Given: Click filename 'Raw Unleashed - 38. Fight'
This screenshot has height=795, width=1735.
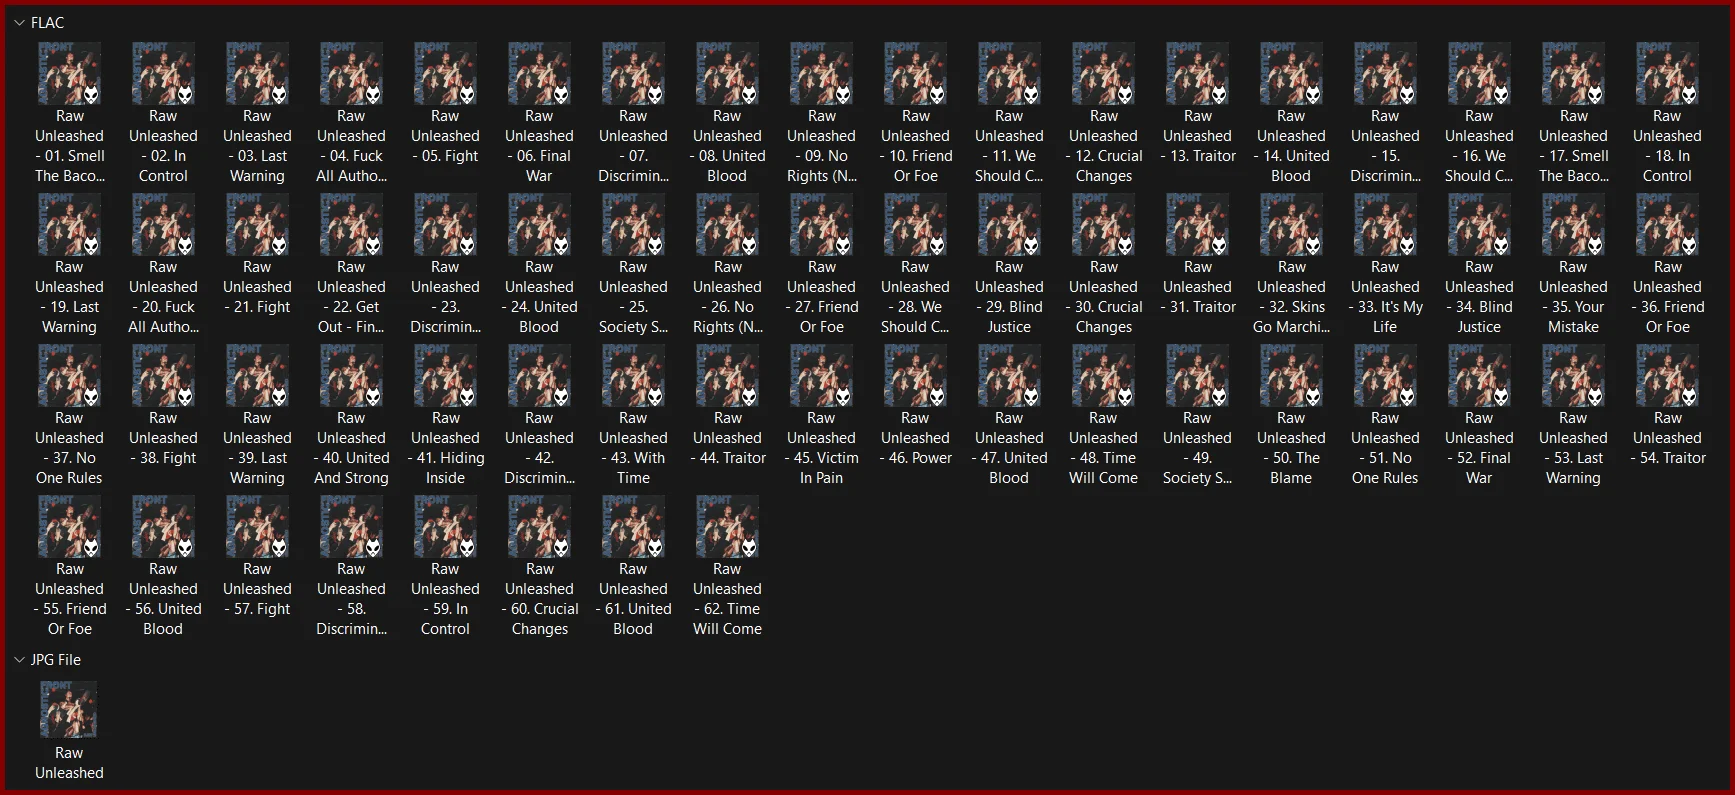Looking at the screenshot, I should click(163, 438).
